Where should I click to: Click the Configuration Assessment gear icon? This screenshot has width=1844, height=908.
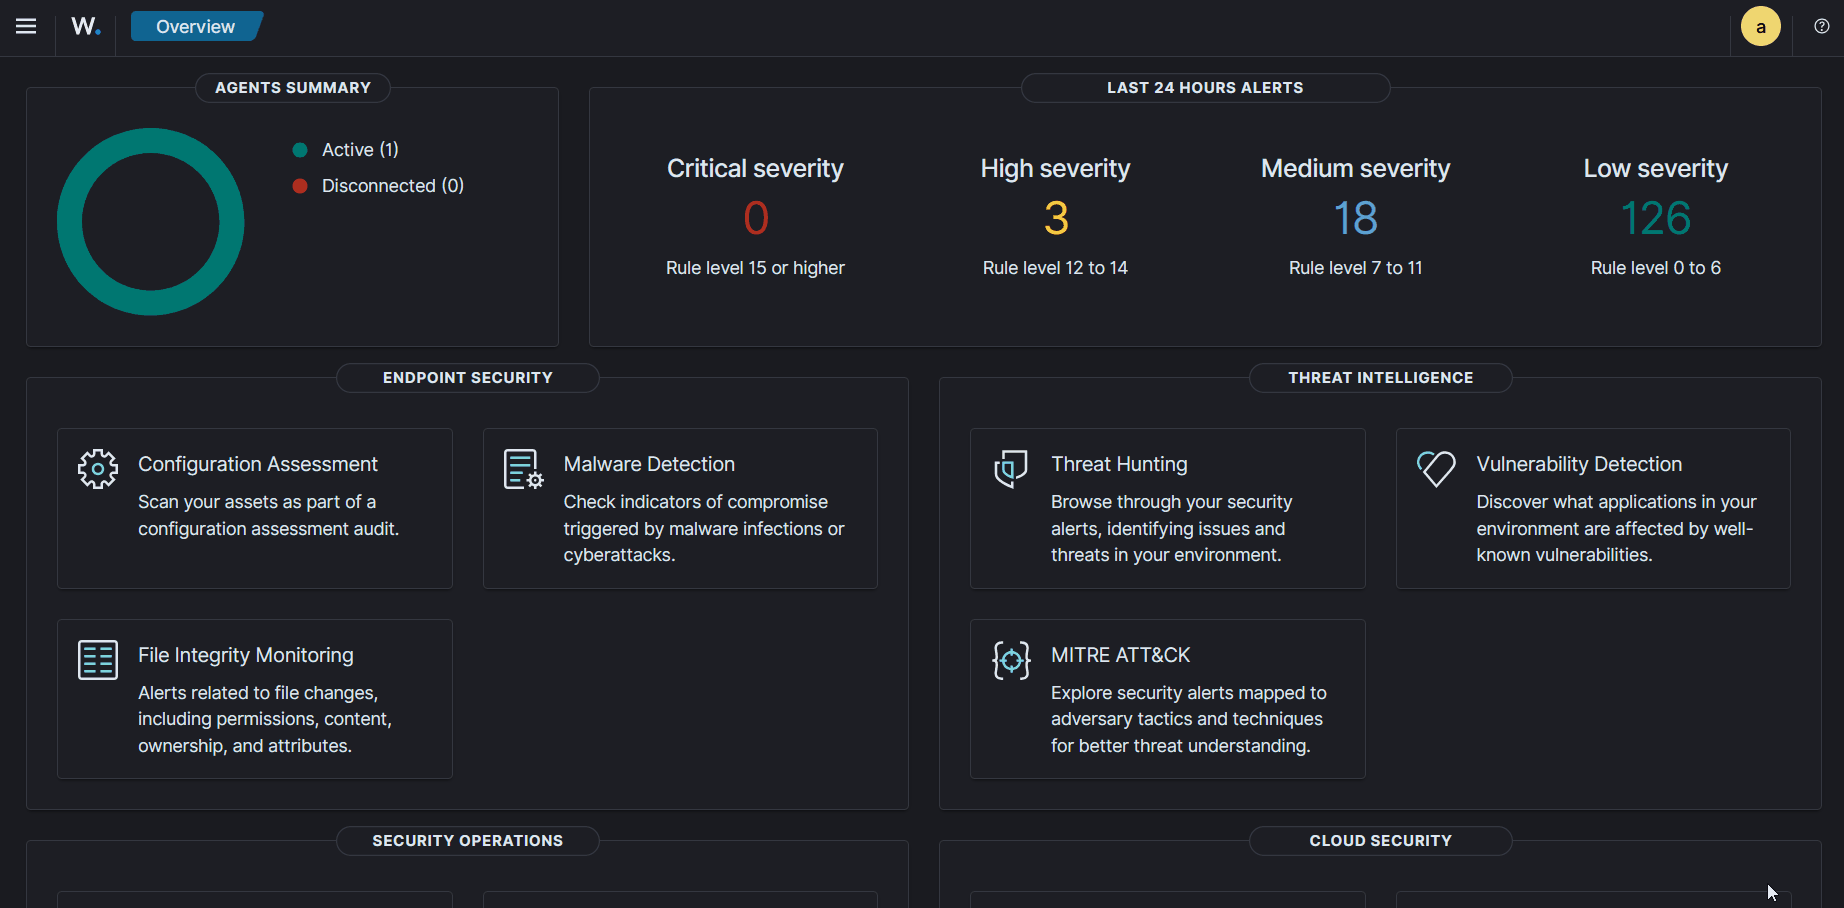coord(98,468)
